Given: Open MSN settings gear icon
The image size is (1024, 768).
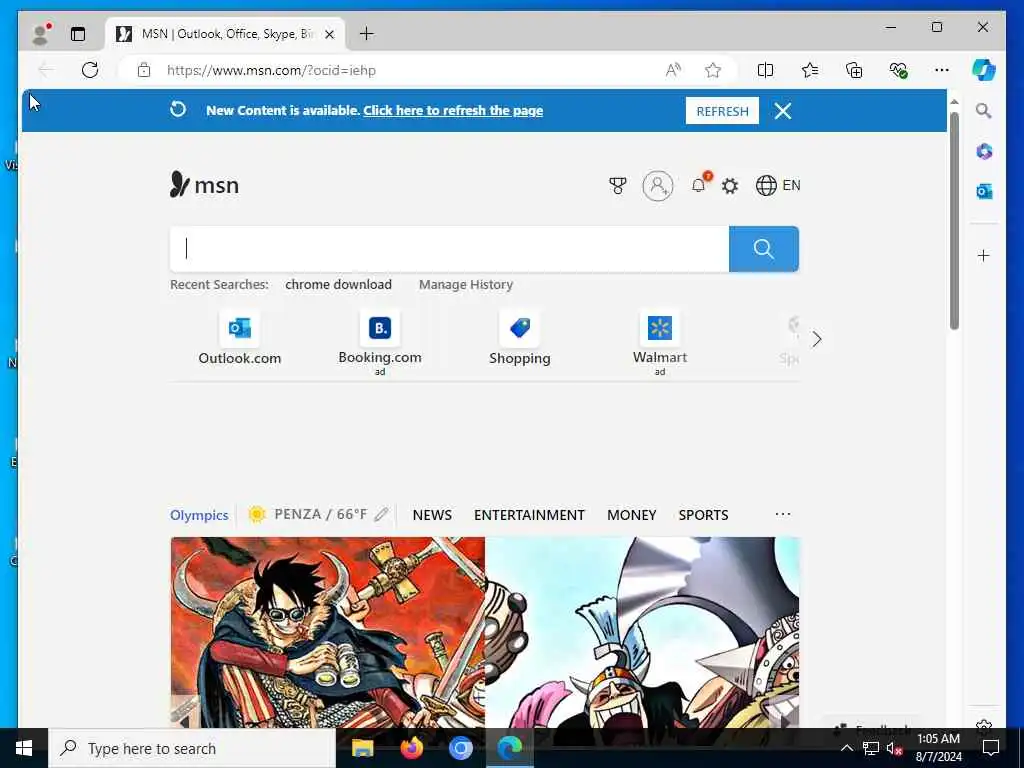Looking at the screenshot, I should coord(729,186).
